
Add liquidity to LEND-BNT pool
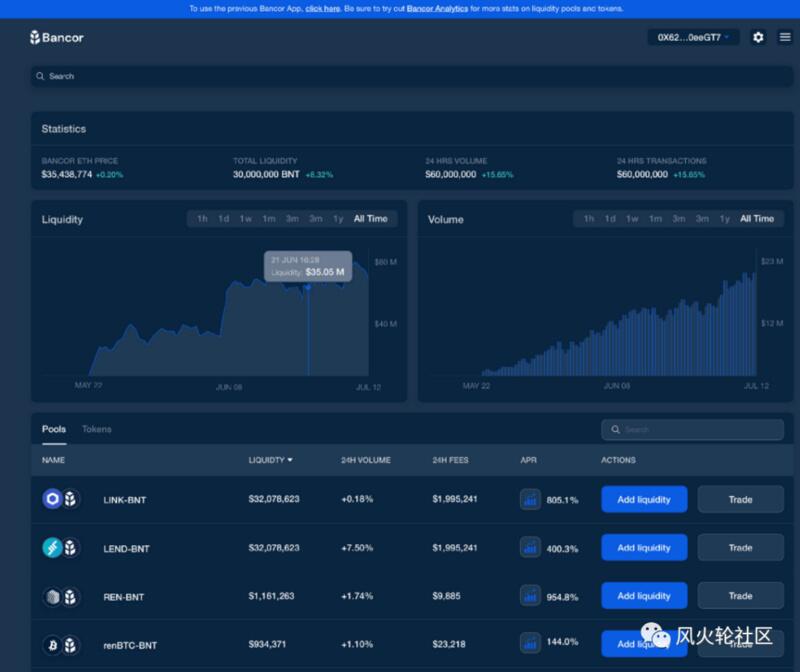click(644, 547)
